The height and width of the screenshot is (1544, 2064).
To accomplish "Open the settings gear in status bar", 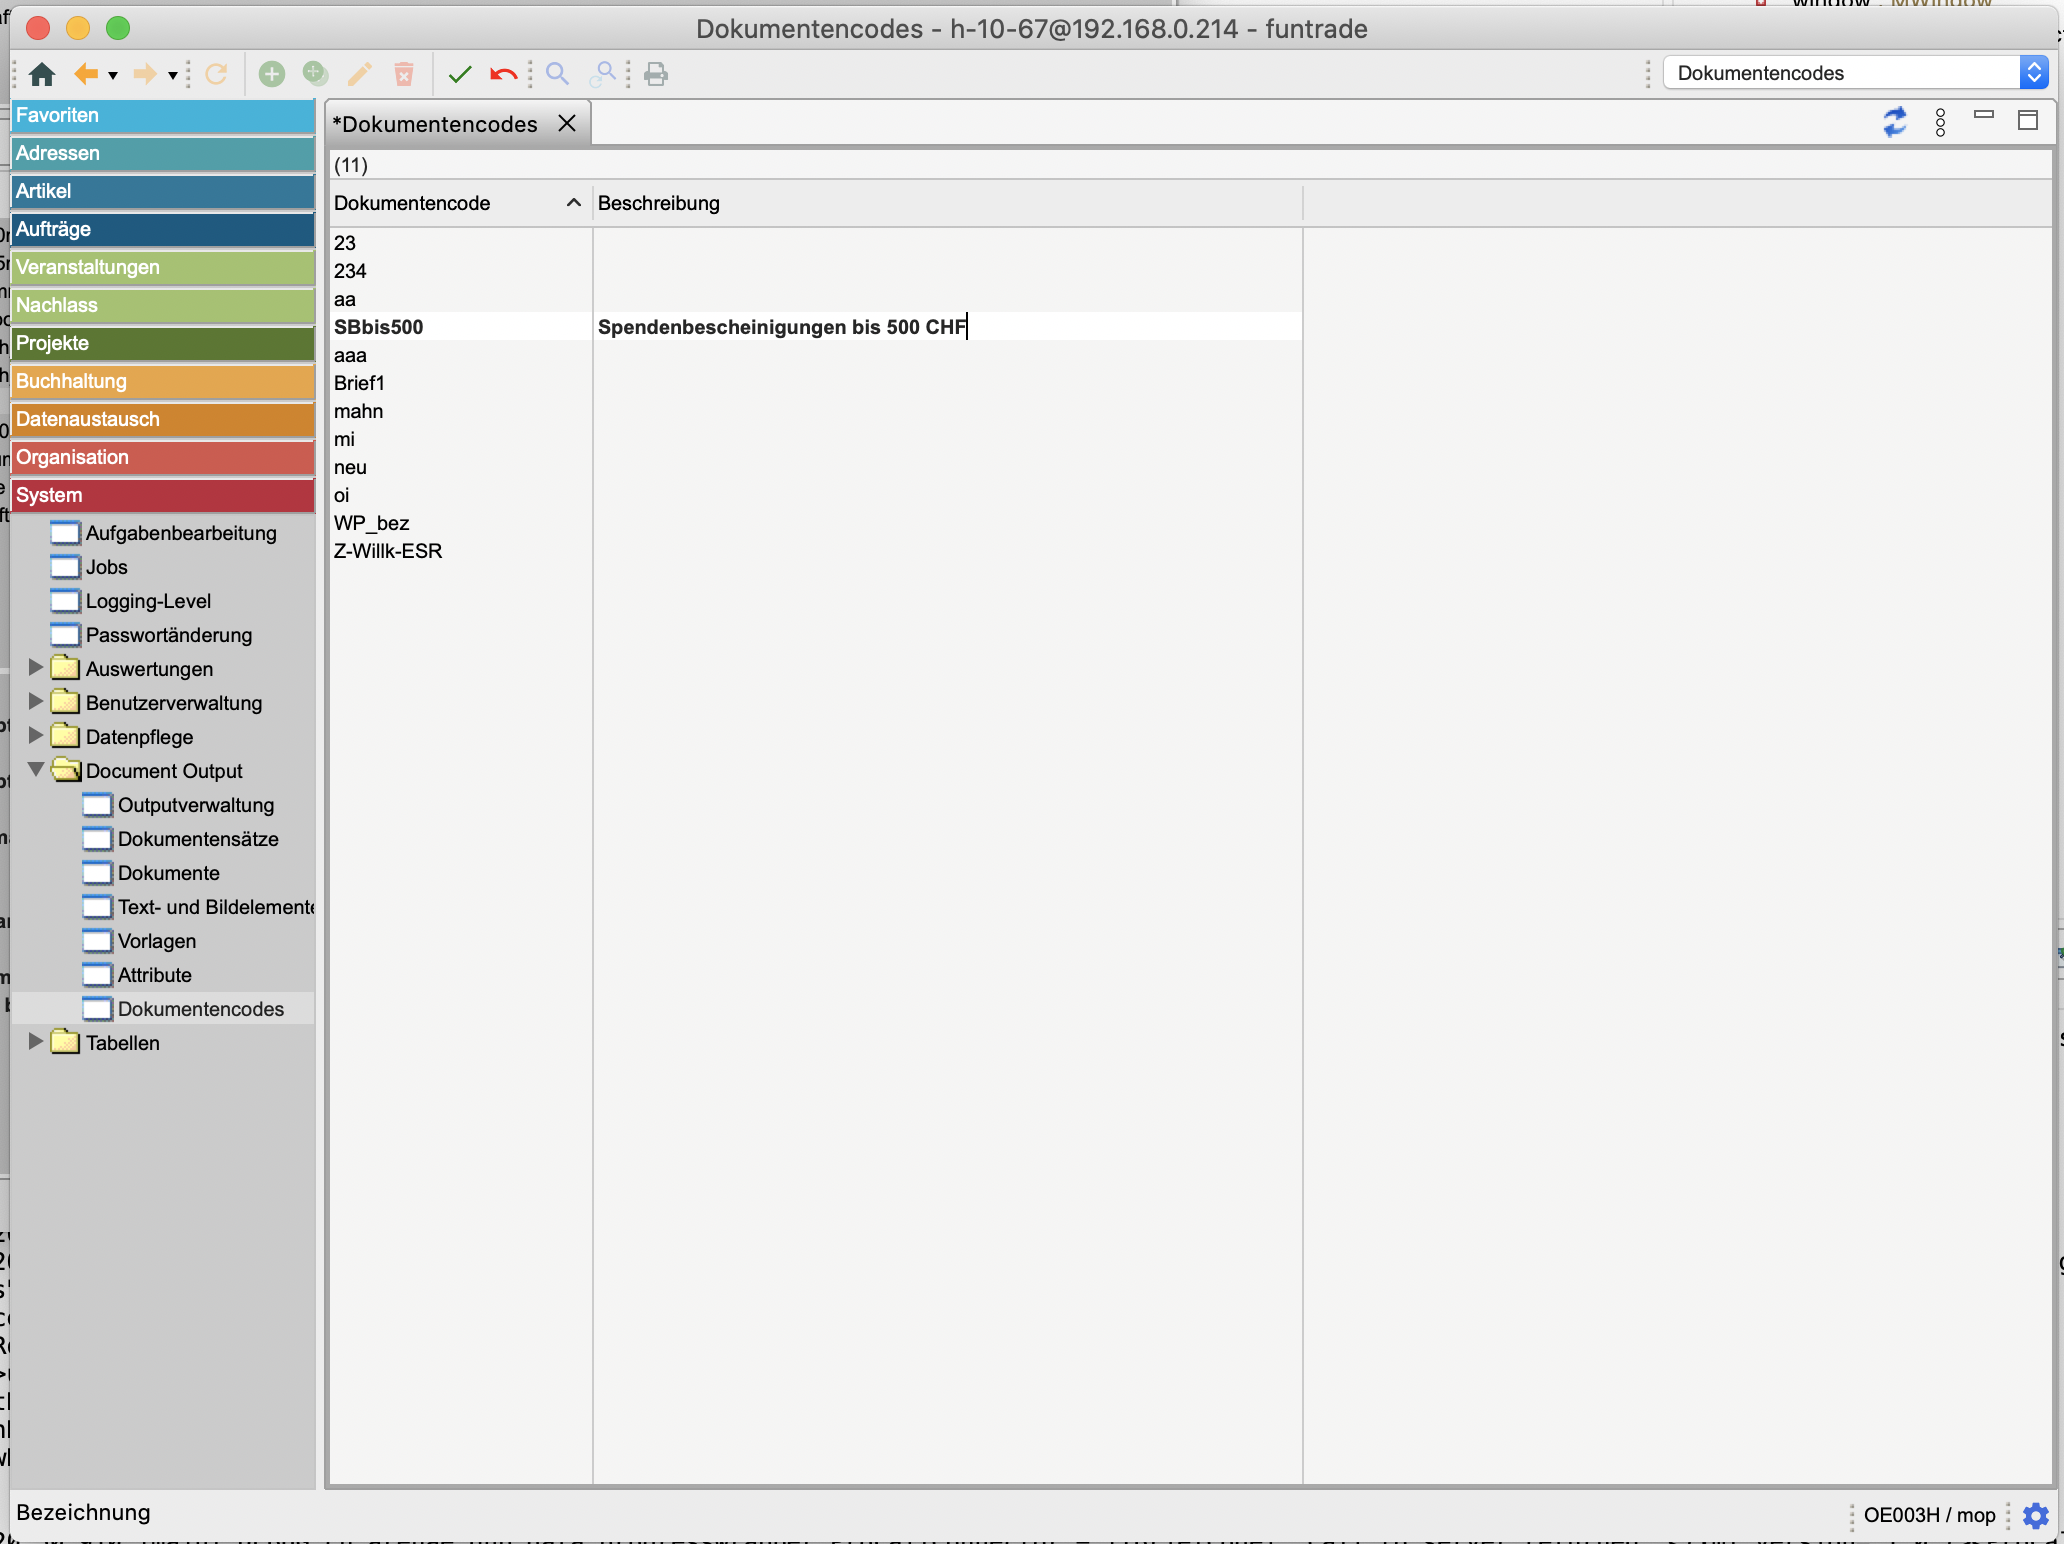I will click(x=2036, y=1515).
